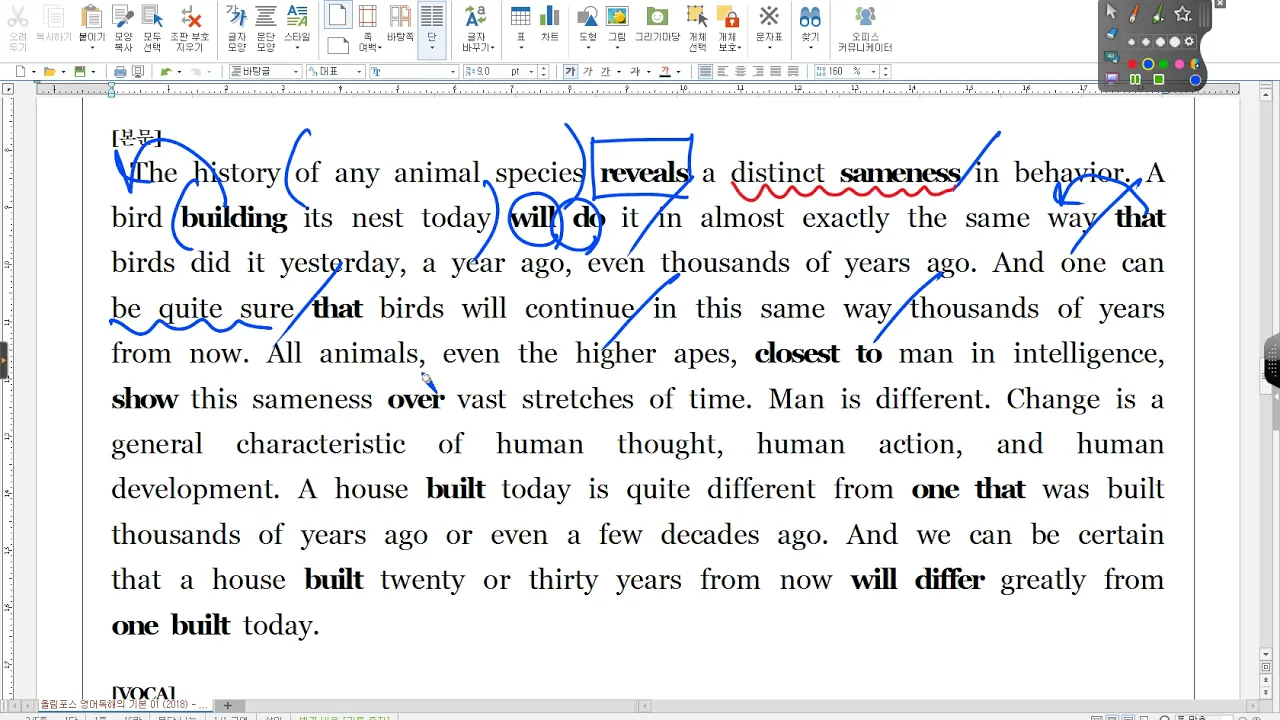Image resolution: width=1280 pixels, height=720 pixels.
Task: Toggle justify paragraph alignment
Action: (x=706, y=72)
